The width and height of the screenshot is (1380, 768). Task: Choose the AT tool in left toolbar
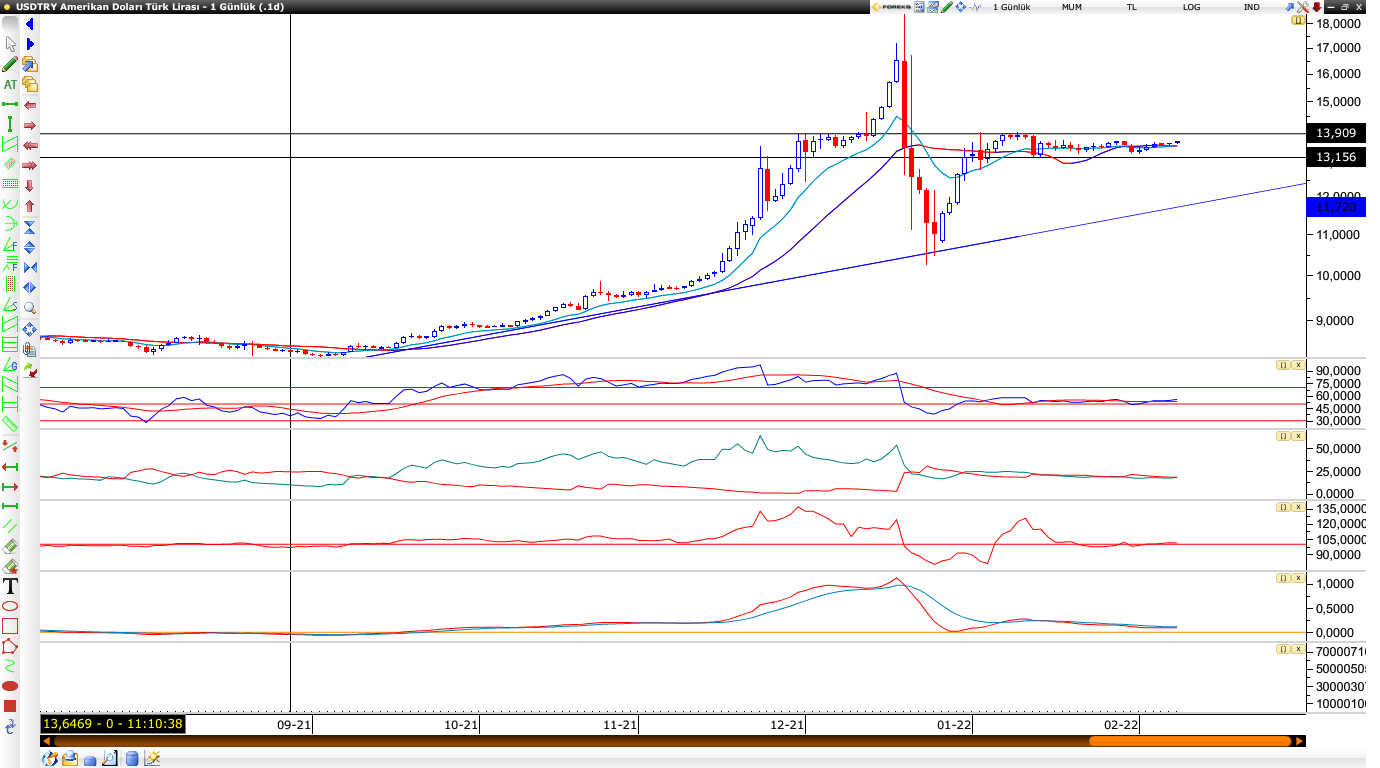pyautogui.click(x=10, y=84)
